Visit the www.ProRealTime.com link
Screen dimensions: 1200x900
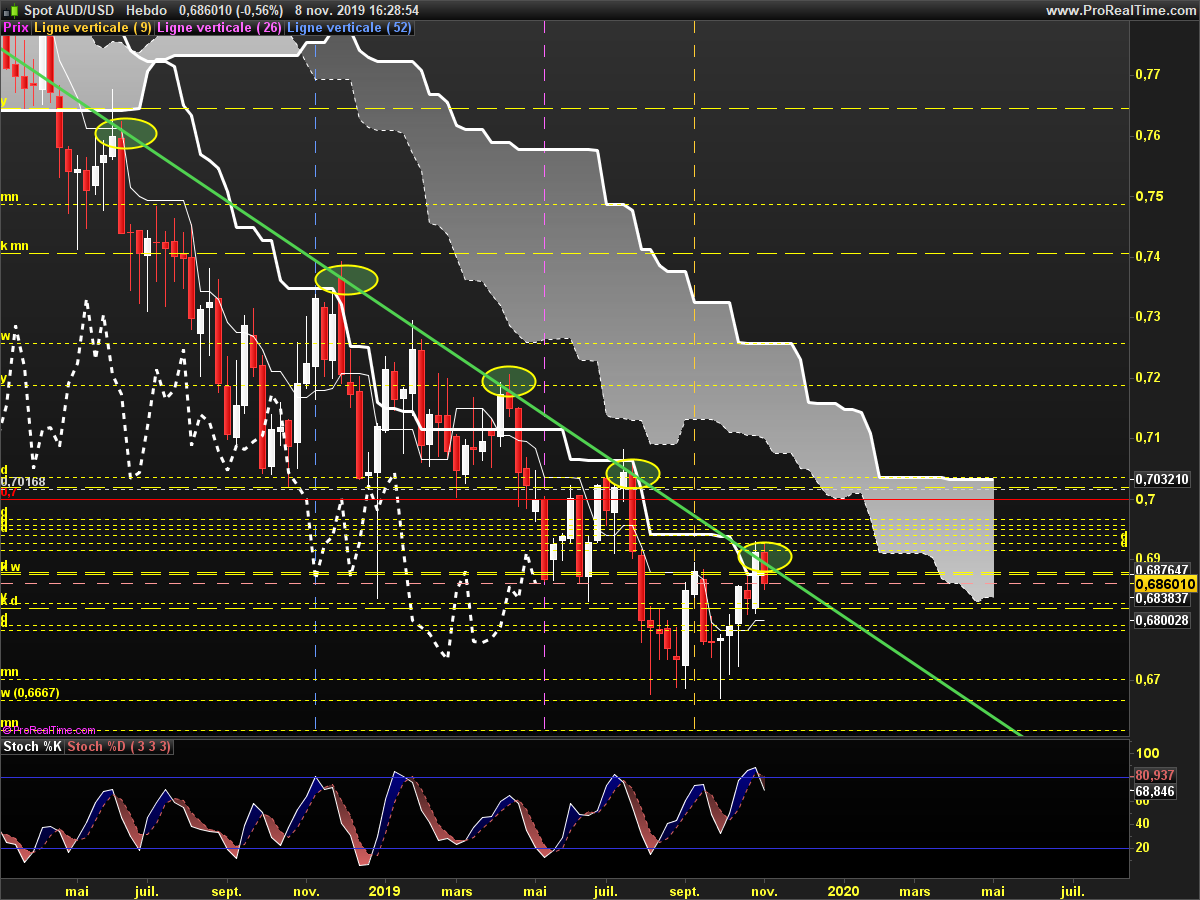pyautogui.click(x=1120, y=10)
